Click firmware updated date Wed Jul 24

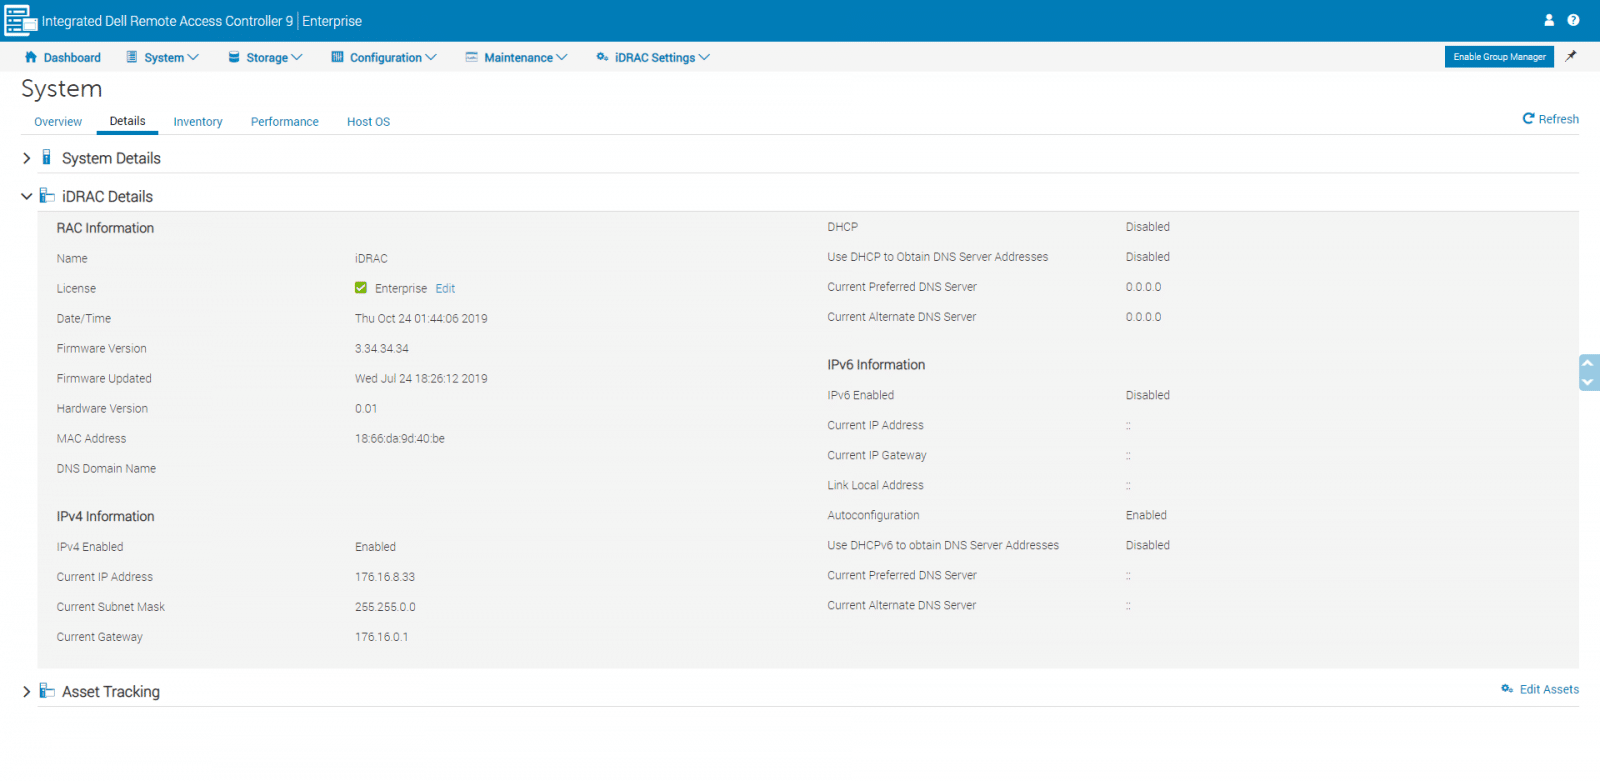[421, 378]
